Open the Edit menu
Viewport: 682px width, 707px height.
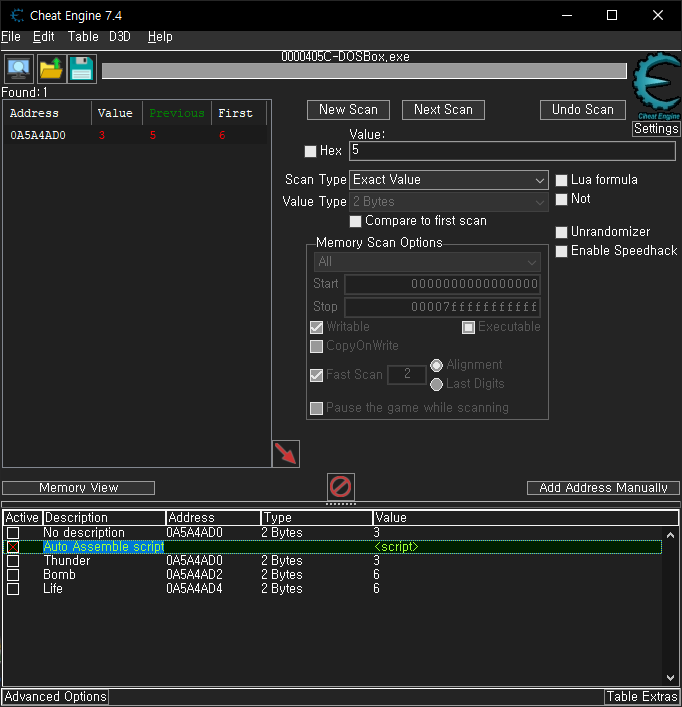(44, 37)
